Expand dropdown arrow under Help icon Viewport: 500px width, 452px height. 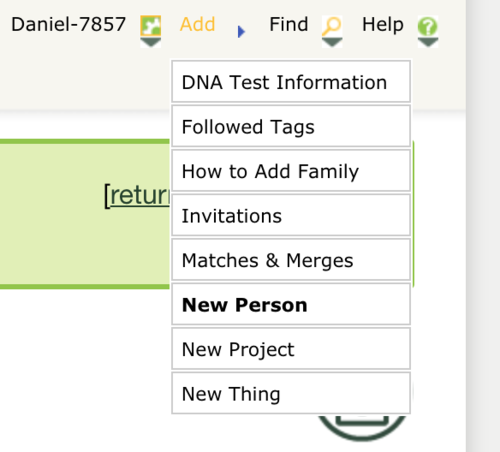(x=428, y=42)
